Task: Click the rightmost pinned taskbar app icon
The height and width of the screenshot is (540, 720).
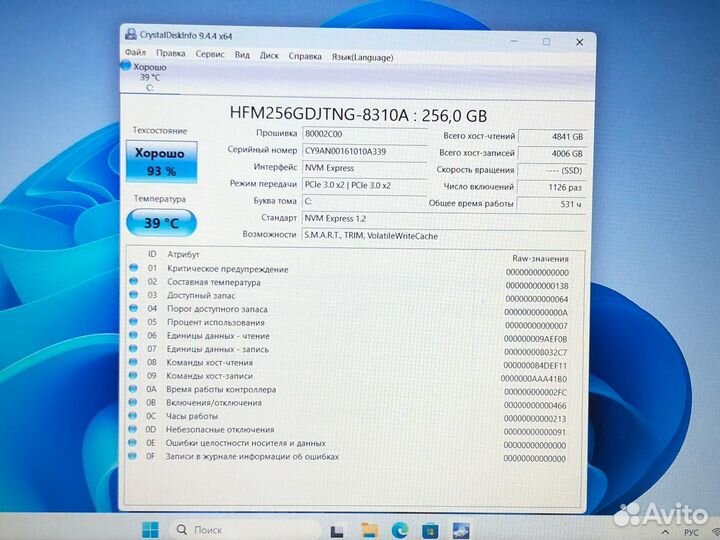Action: (461, 530)
